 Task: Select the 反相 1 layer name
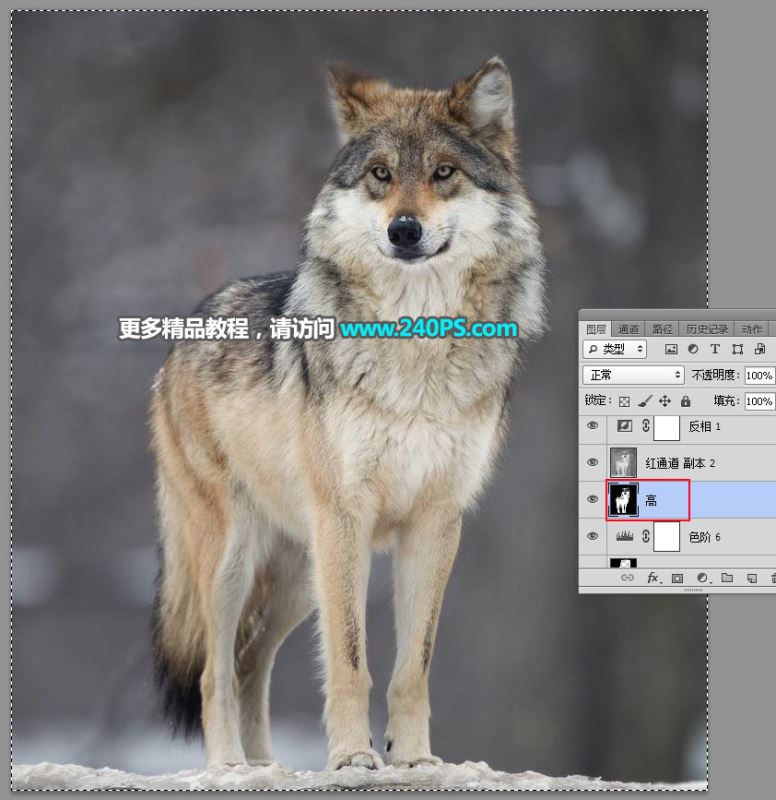705,427
